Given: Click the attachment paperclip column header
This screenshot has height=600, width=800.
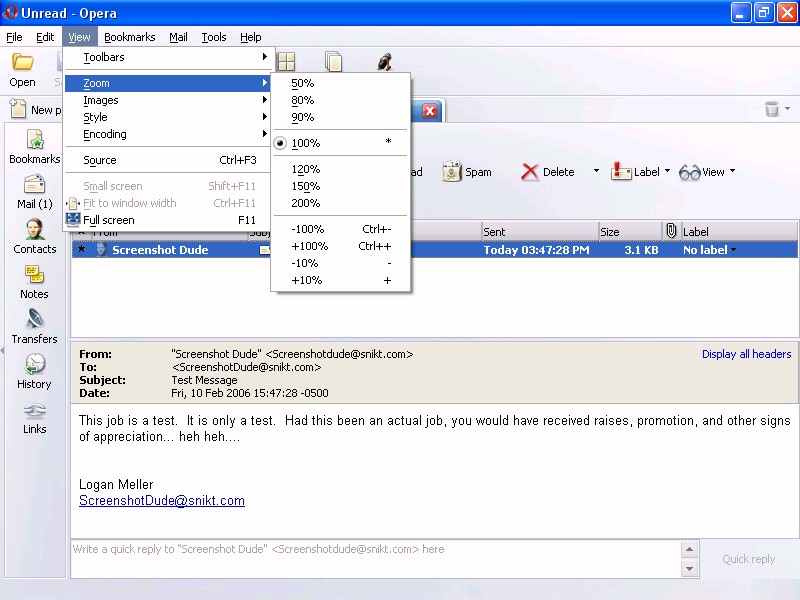Looking at the screenshot, I should coord(671,231).
